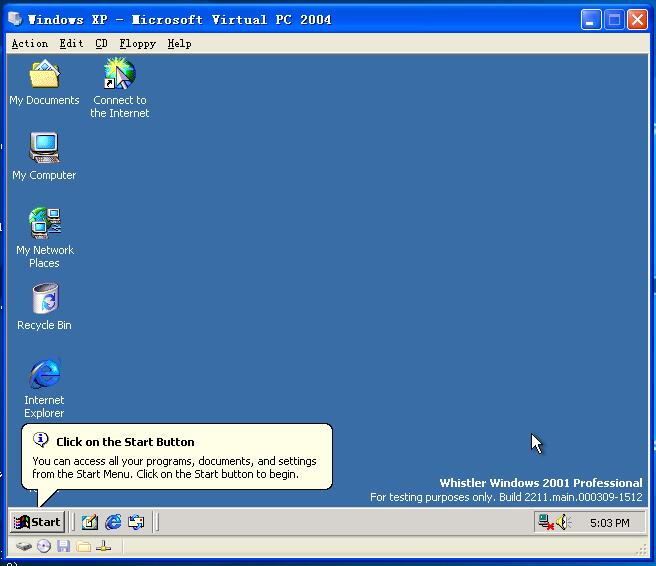Launch Outlook Express from quick launch
This screenshot has height=566, width=656.
click(136, 522)
